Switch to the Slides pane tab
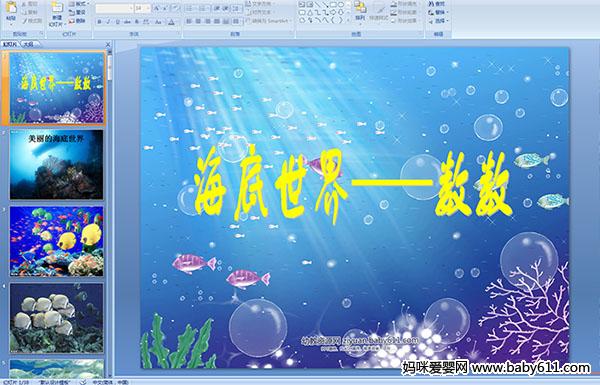Screen dimensions: 600x385 click(10, 44)
